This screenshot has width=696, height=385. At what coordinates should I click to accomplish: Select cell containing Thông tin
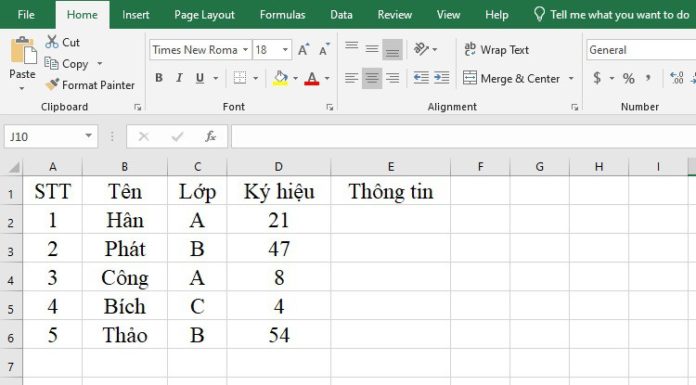click(391, 191)
